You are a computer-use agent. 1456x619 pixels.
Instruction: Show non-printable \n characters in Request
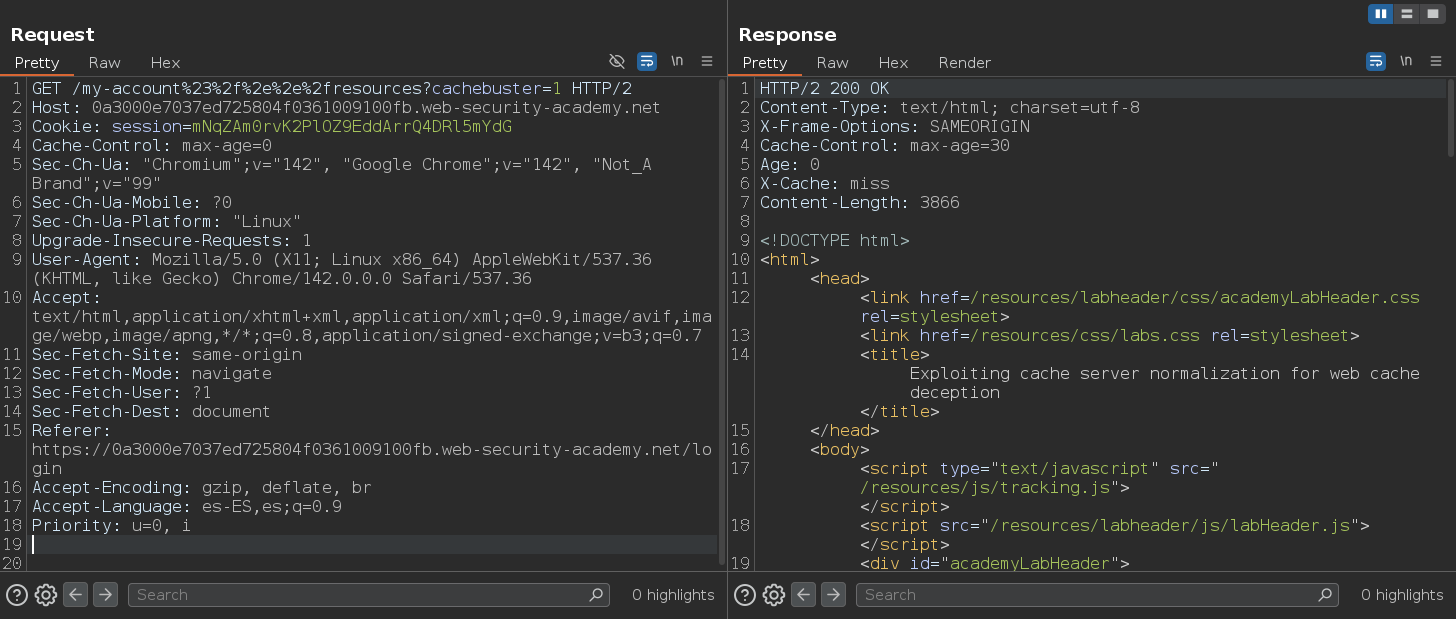[x=677, y=61]
